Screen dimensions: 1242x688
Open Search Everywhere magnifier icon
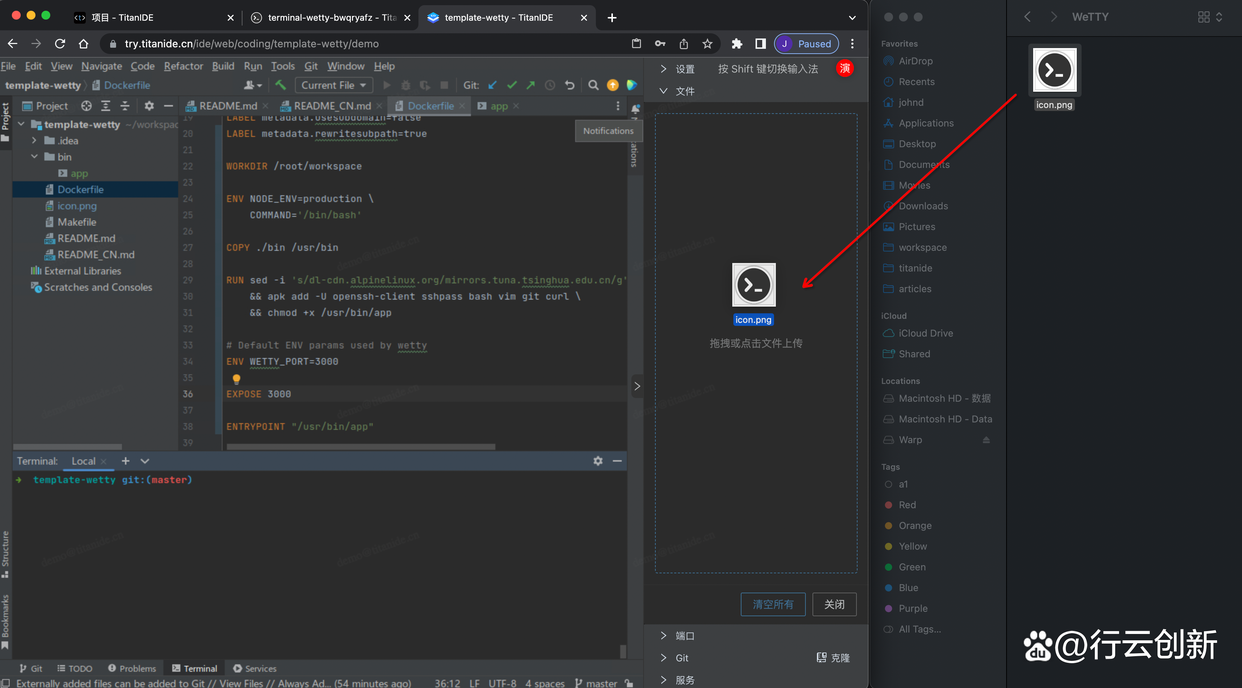click(x=593, y=86)
